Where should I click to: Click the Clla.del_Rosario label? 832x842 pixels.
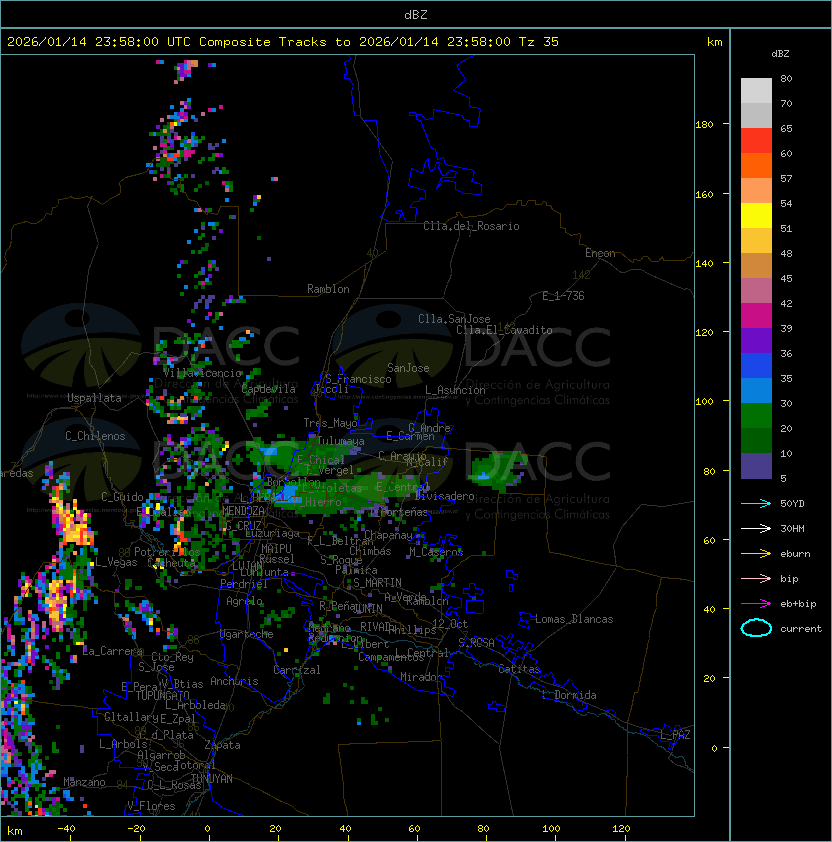point(471,226)
